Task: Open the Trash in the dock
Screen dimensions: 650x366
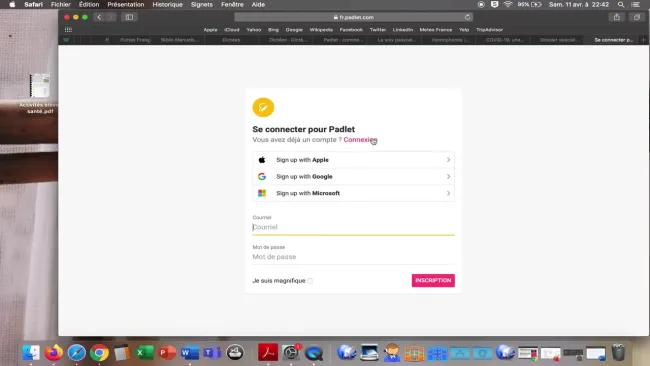Action: tap(618, 353)
